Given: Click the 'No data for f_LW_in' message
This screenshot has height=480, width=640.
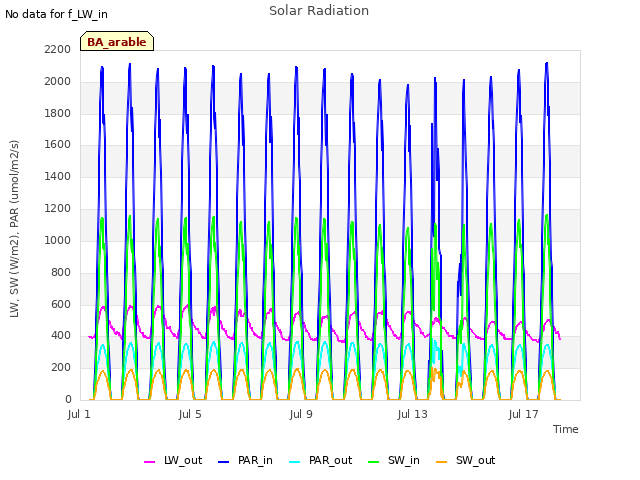Looking at the screenshot, I should [x=56, y=14].
